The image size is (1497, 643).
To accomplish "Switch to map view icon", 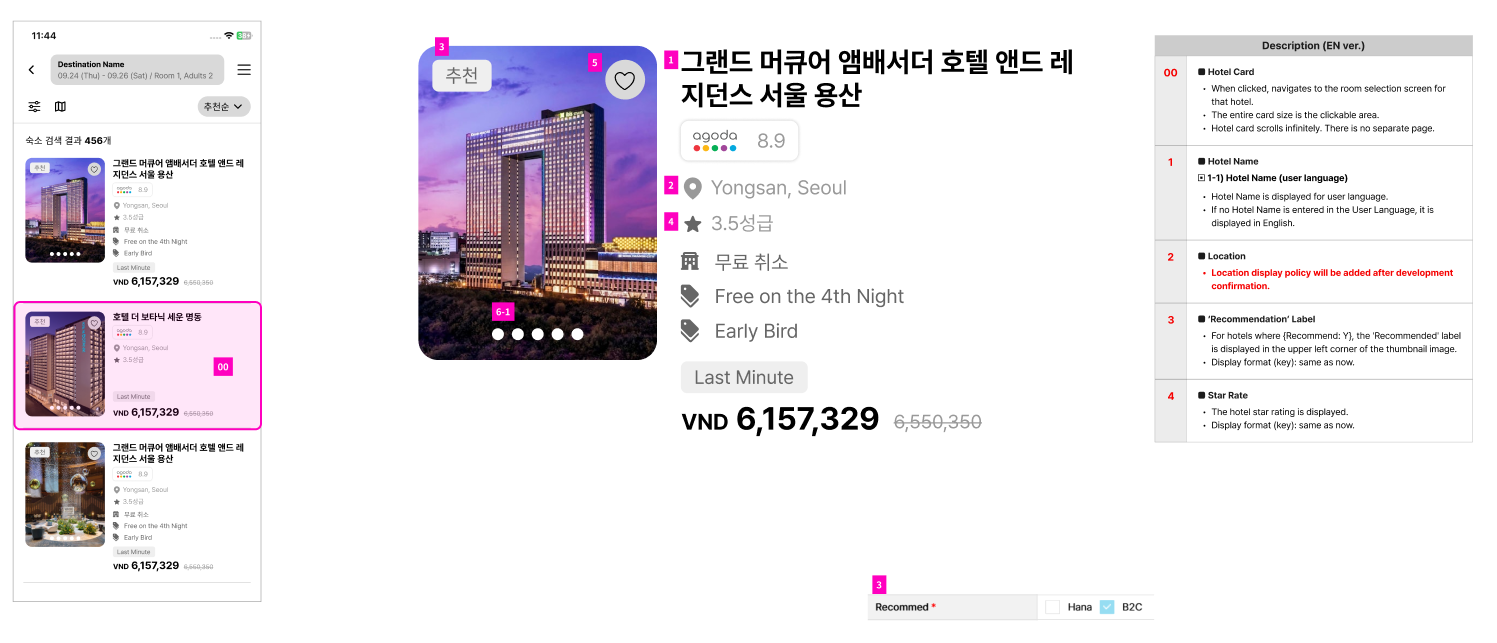I will point(60,106).
